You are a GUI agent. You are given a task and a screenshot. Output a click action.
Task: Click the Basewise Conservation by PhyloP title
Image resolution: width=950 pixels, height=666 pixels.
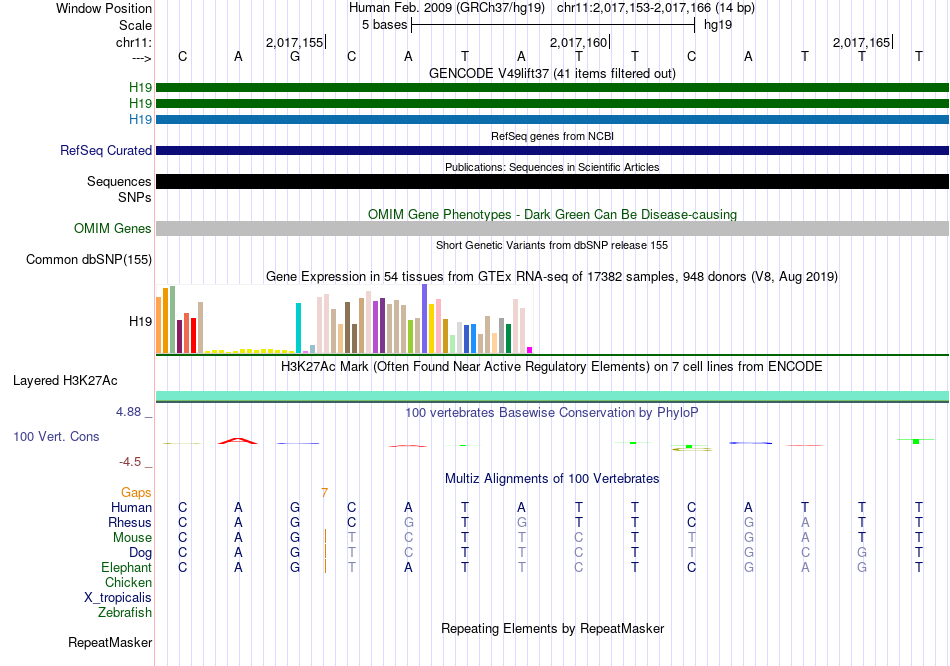[x=552, y=413]
